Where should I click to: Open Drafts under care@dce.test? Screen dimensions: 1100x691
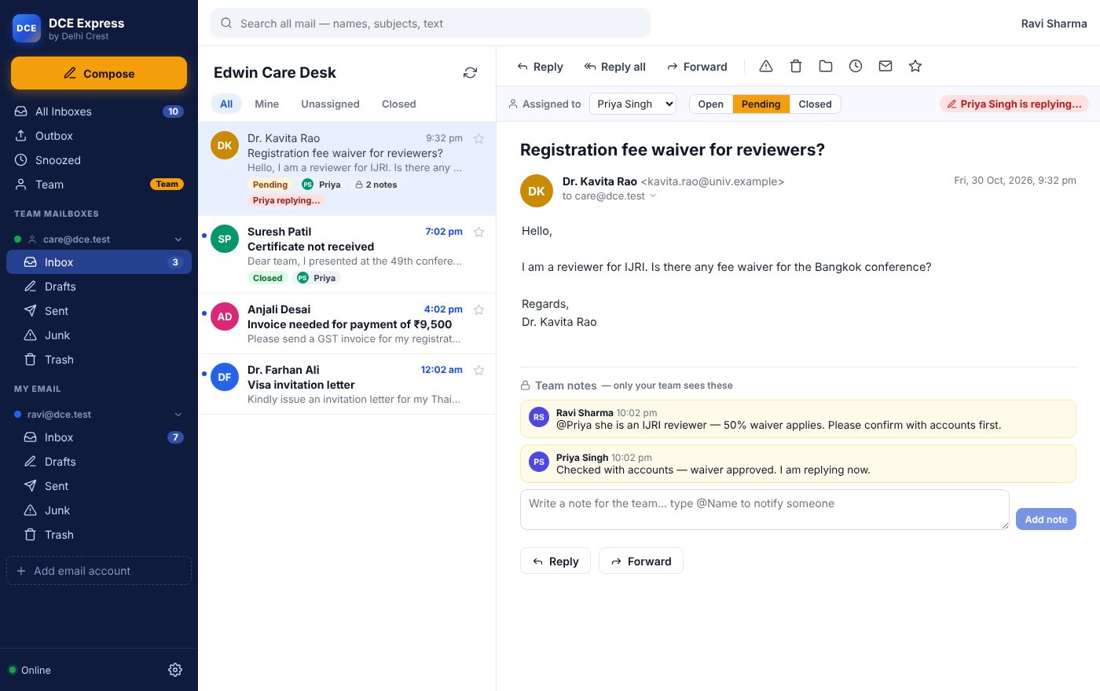[99, 286]
